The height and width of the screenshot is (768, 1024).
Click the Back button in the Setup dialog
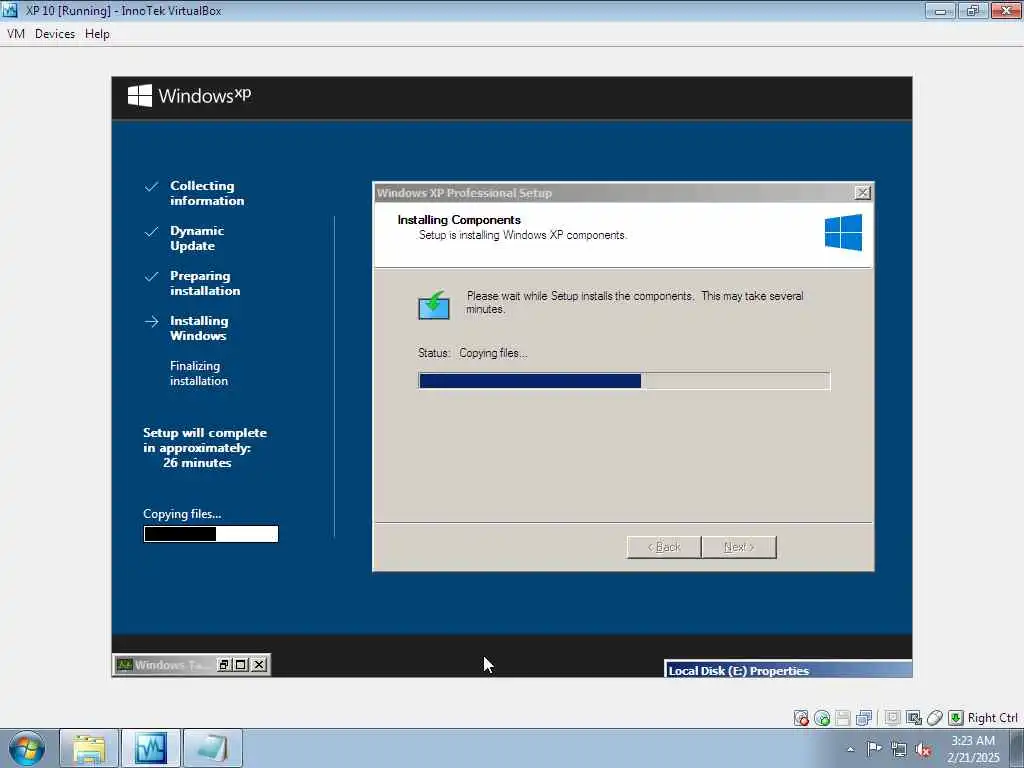[664, 547]
